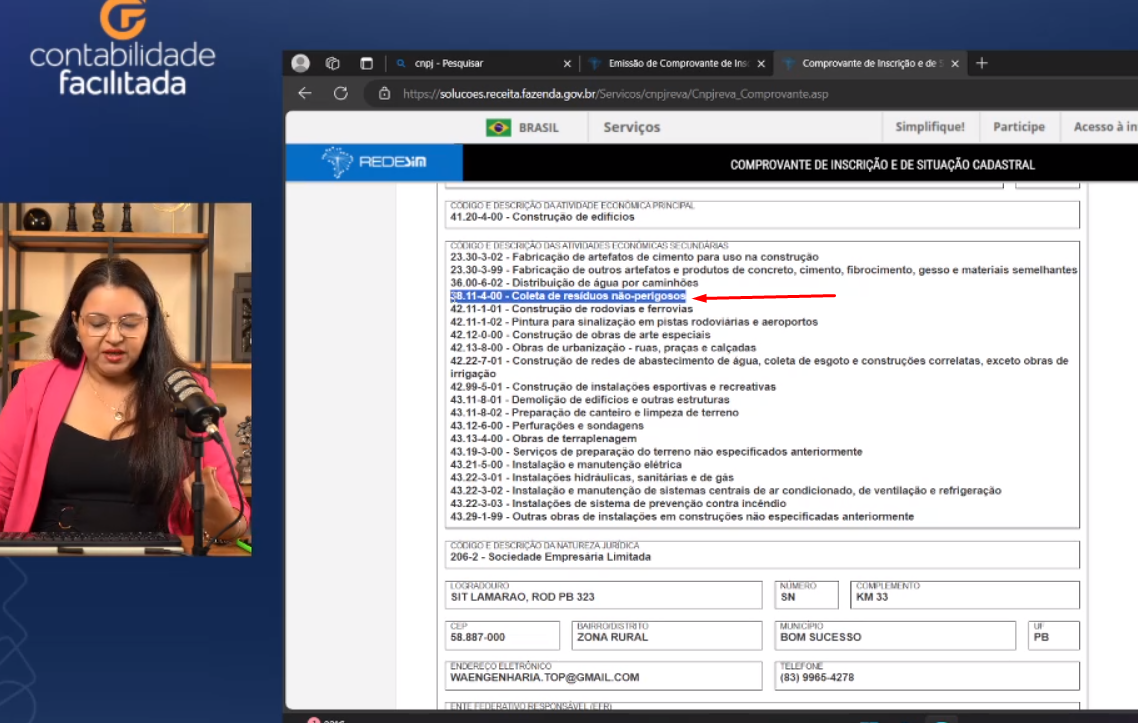Click '43.29-1-99 - Outras obras de instalações' line
The height and width of the screenshot is (723, 1138).
[681, 517]
